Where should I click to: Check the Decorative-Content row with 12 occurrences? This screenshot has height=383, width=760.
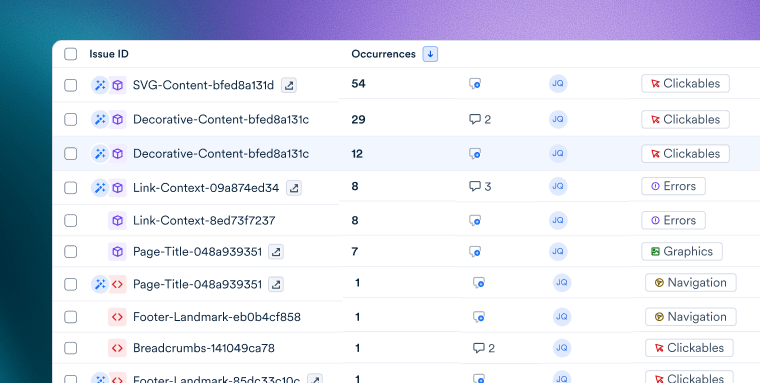click(71, 154)
